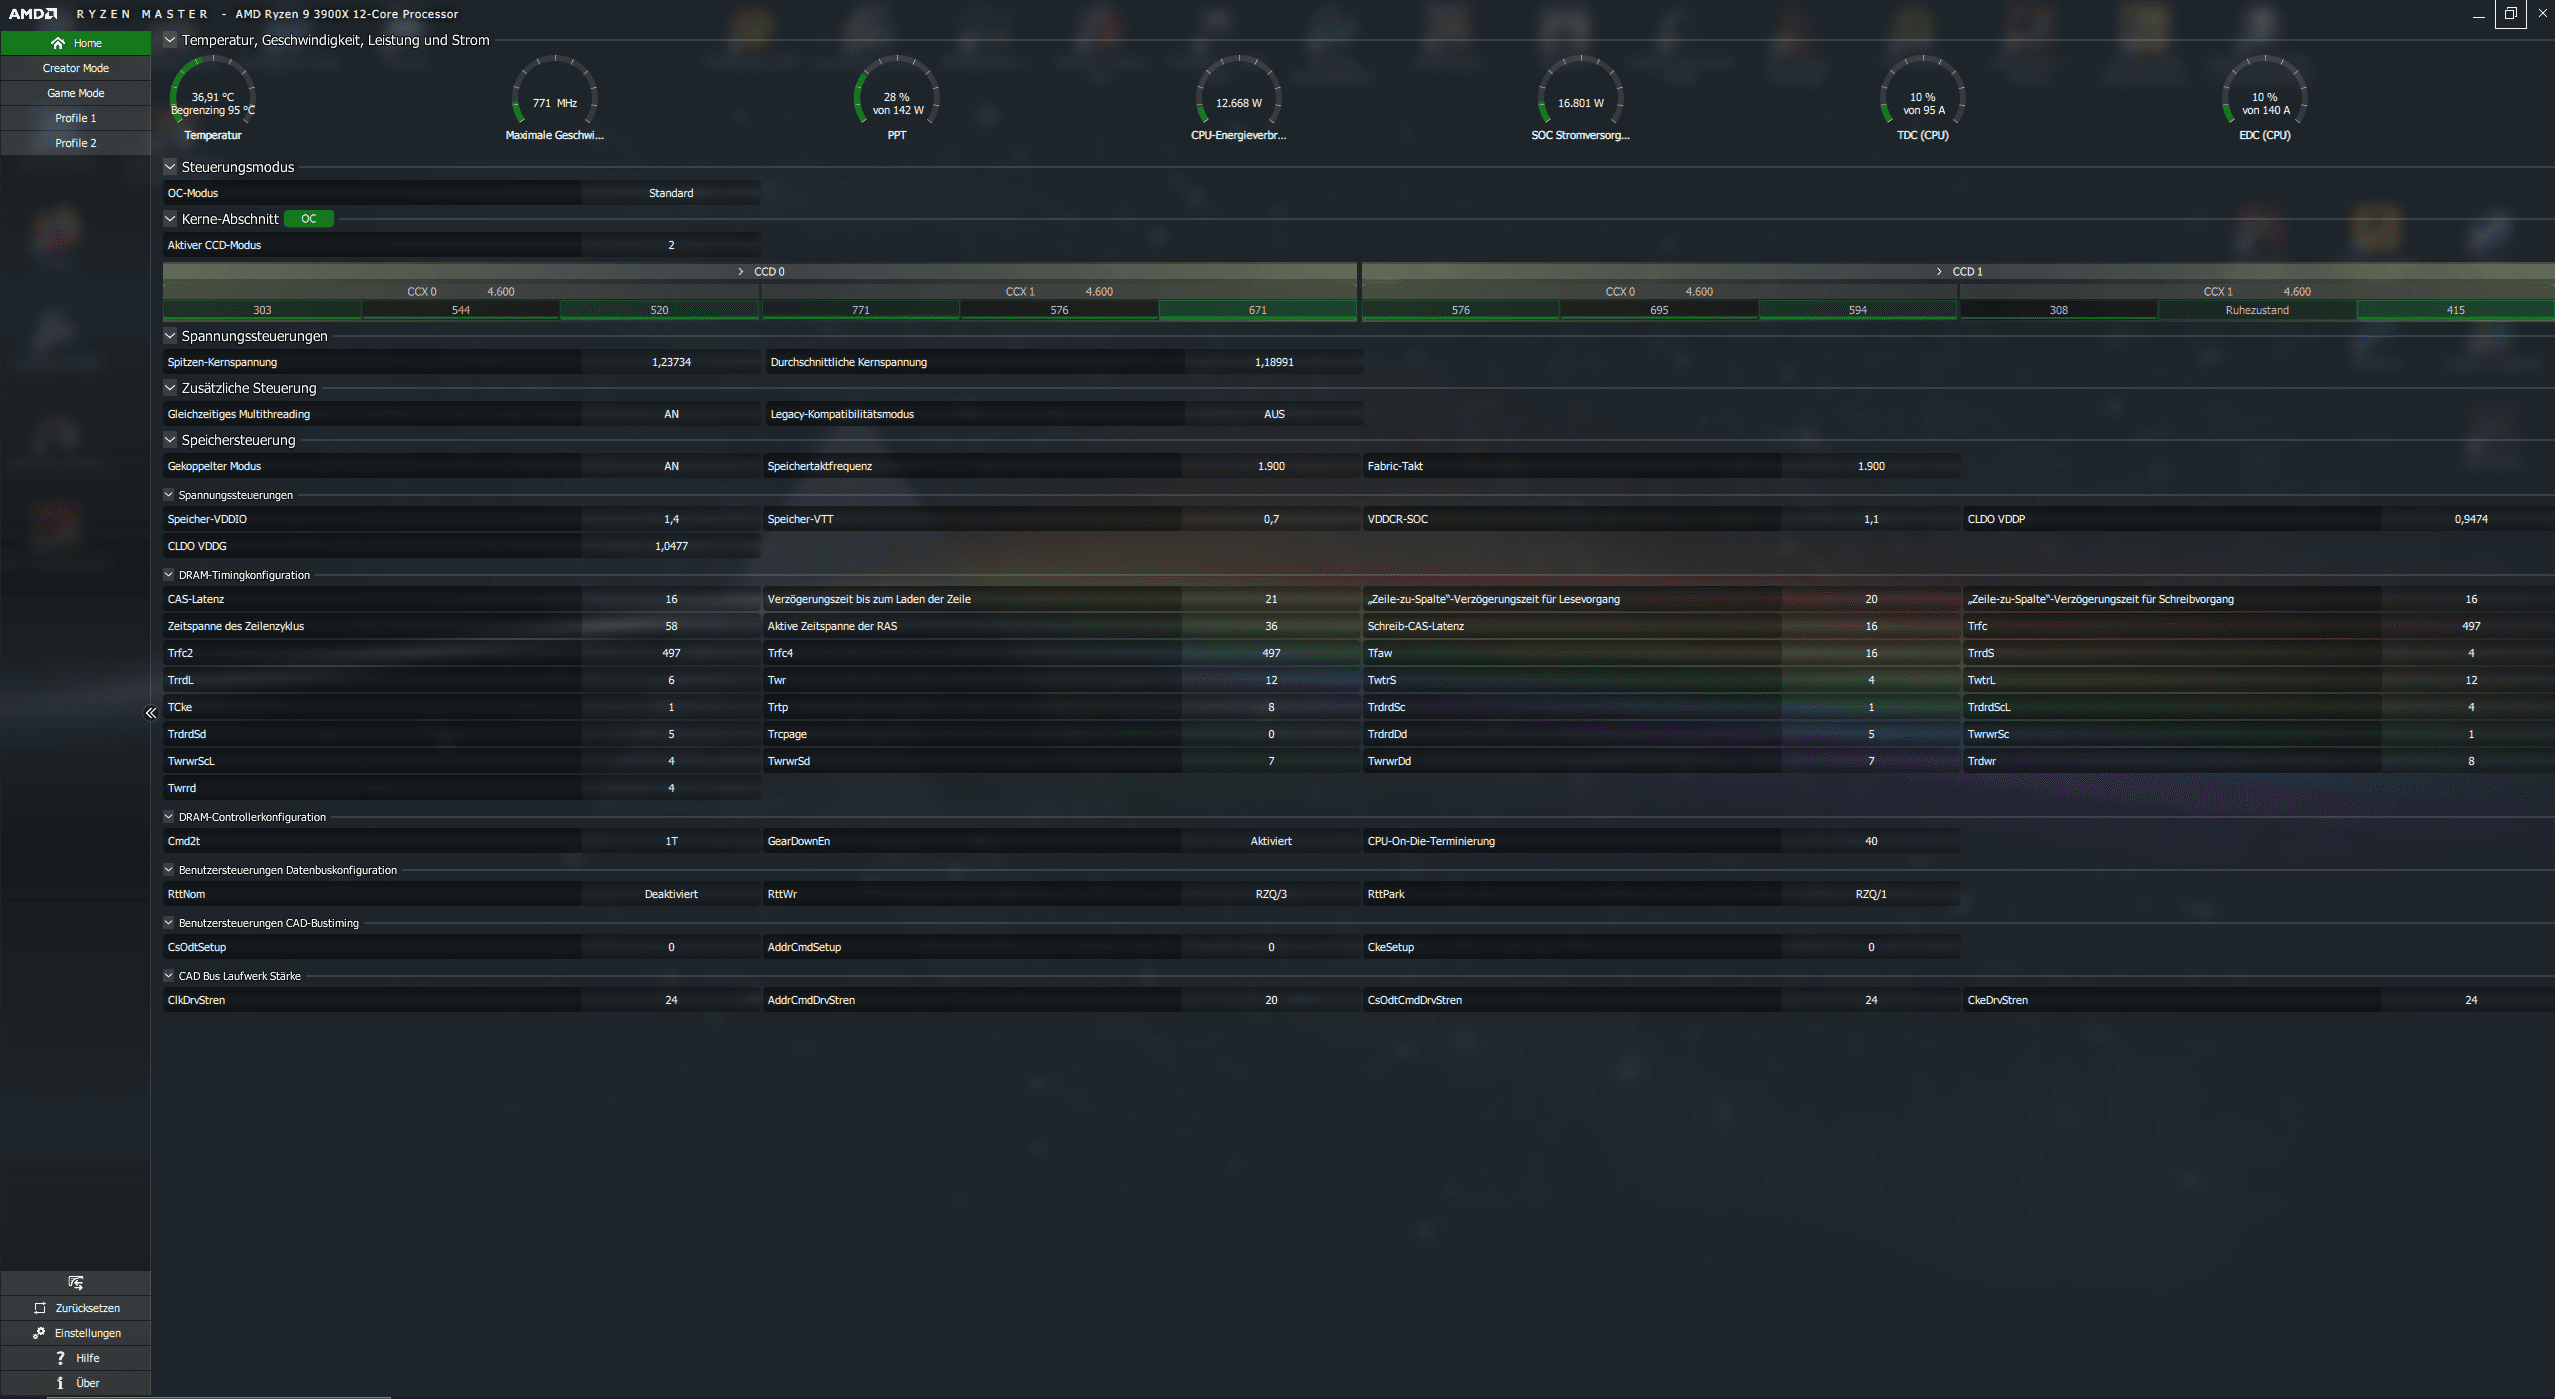This screenshot has height=1399, width=2555.
Task: Collapse the Zusätzliche Steuerung section
Action: [170, 388]
